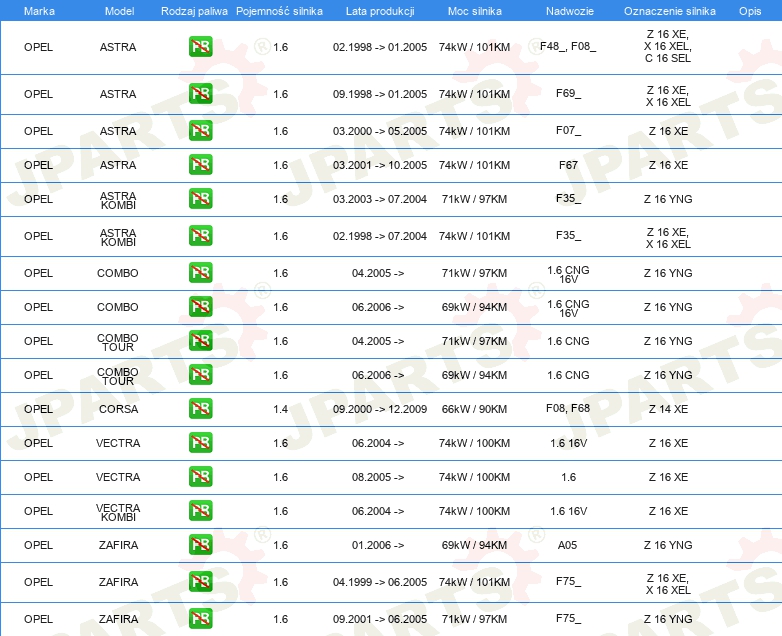Click the engine code 'Z 14 XE'

[x=668, y=409]
